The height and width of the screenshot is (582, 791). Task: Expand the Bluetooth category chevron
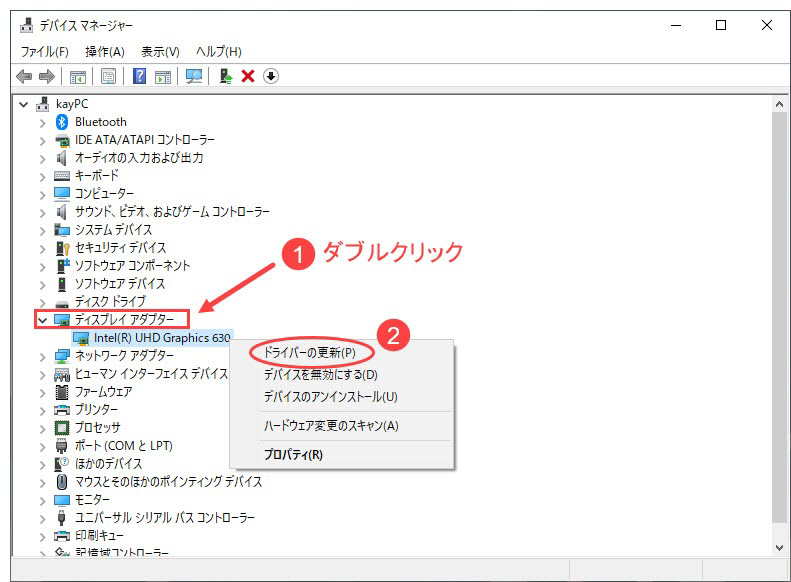coord(43,123)
